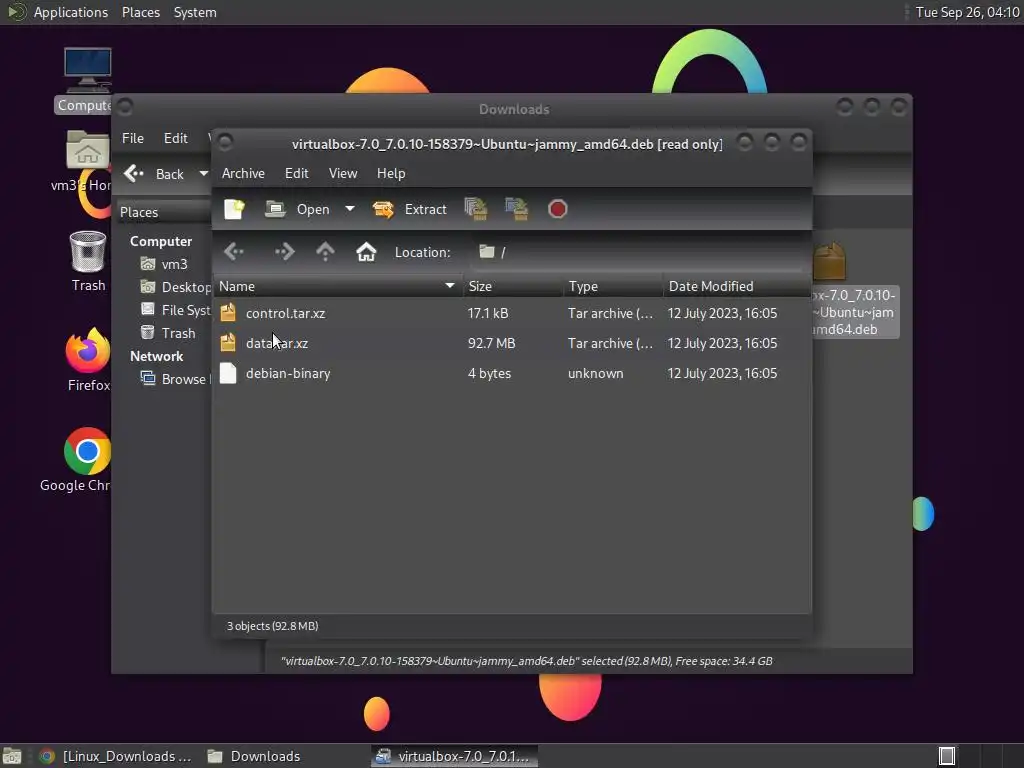
Task: Open the Trash desktop icon
Action: 88,261
